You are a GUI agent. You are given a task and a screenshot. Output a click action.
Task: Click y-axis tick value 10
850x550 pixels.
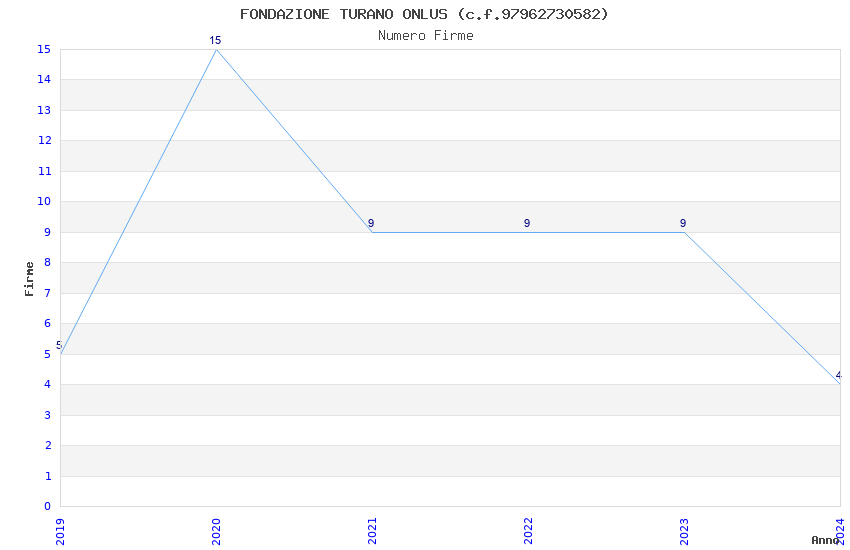[44, 202]
